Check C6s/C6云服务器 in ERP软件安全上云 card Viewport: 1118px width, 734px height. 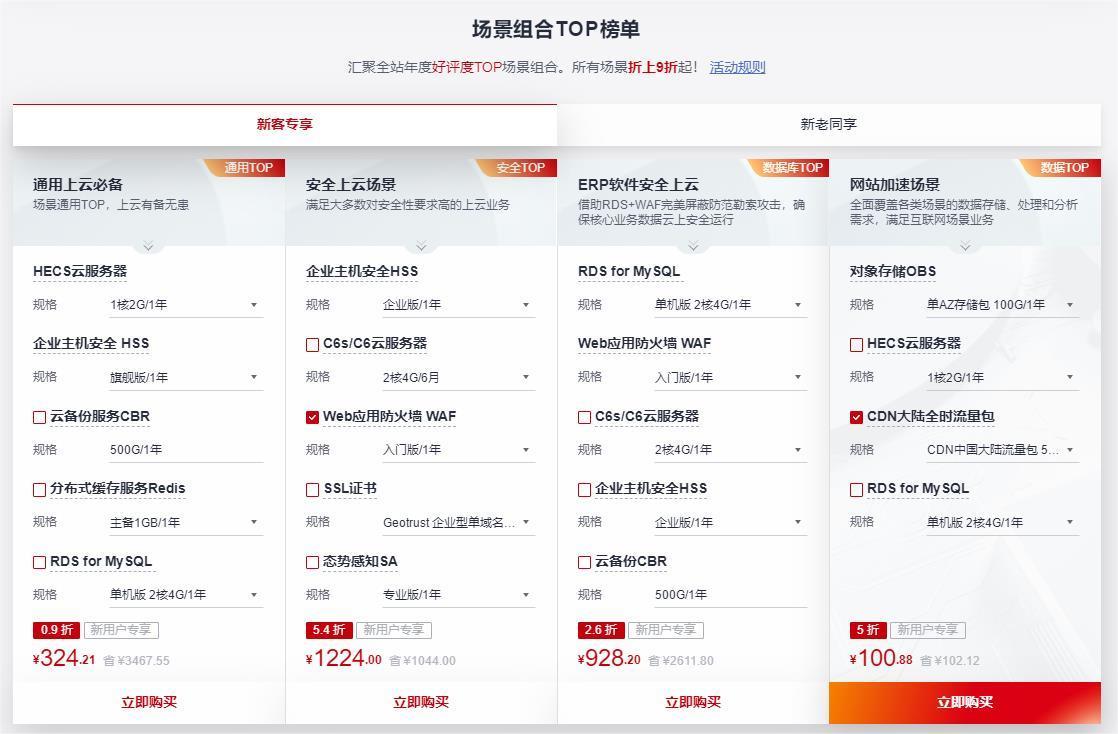584,417
